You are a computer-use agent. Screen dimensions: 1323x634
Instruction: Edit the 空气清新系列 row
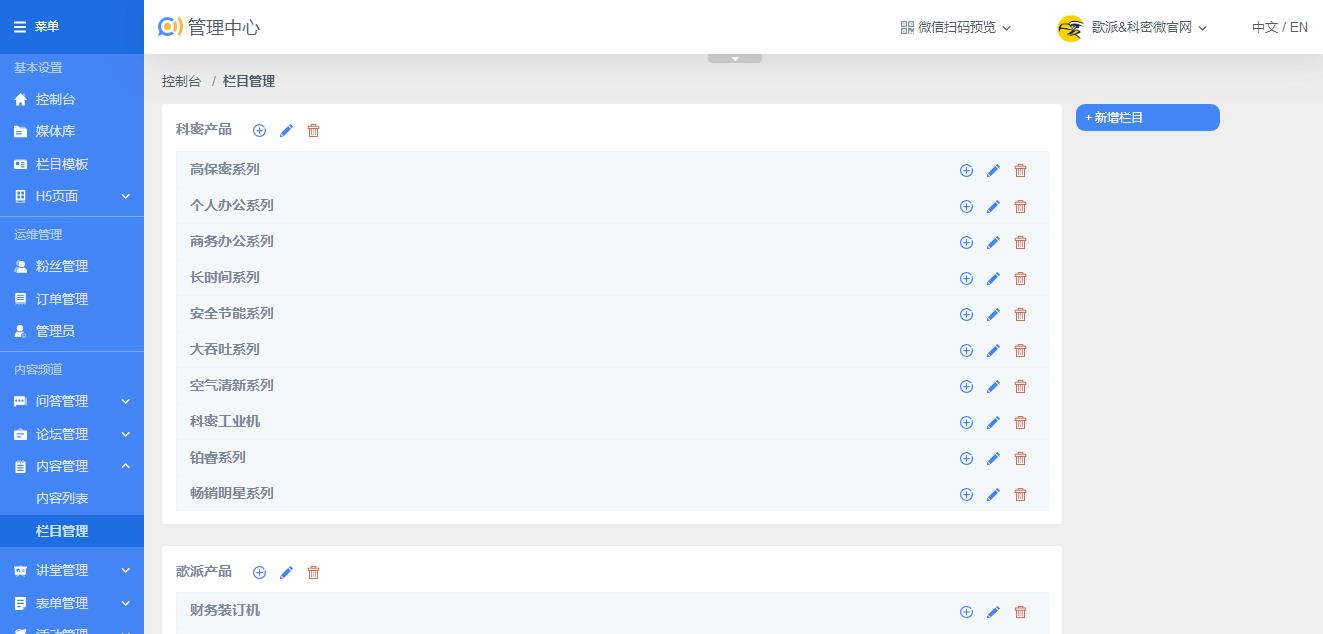click(993, 387)
